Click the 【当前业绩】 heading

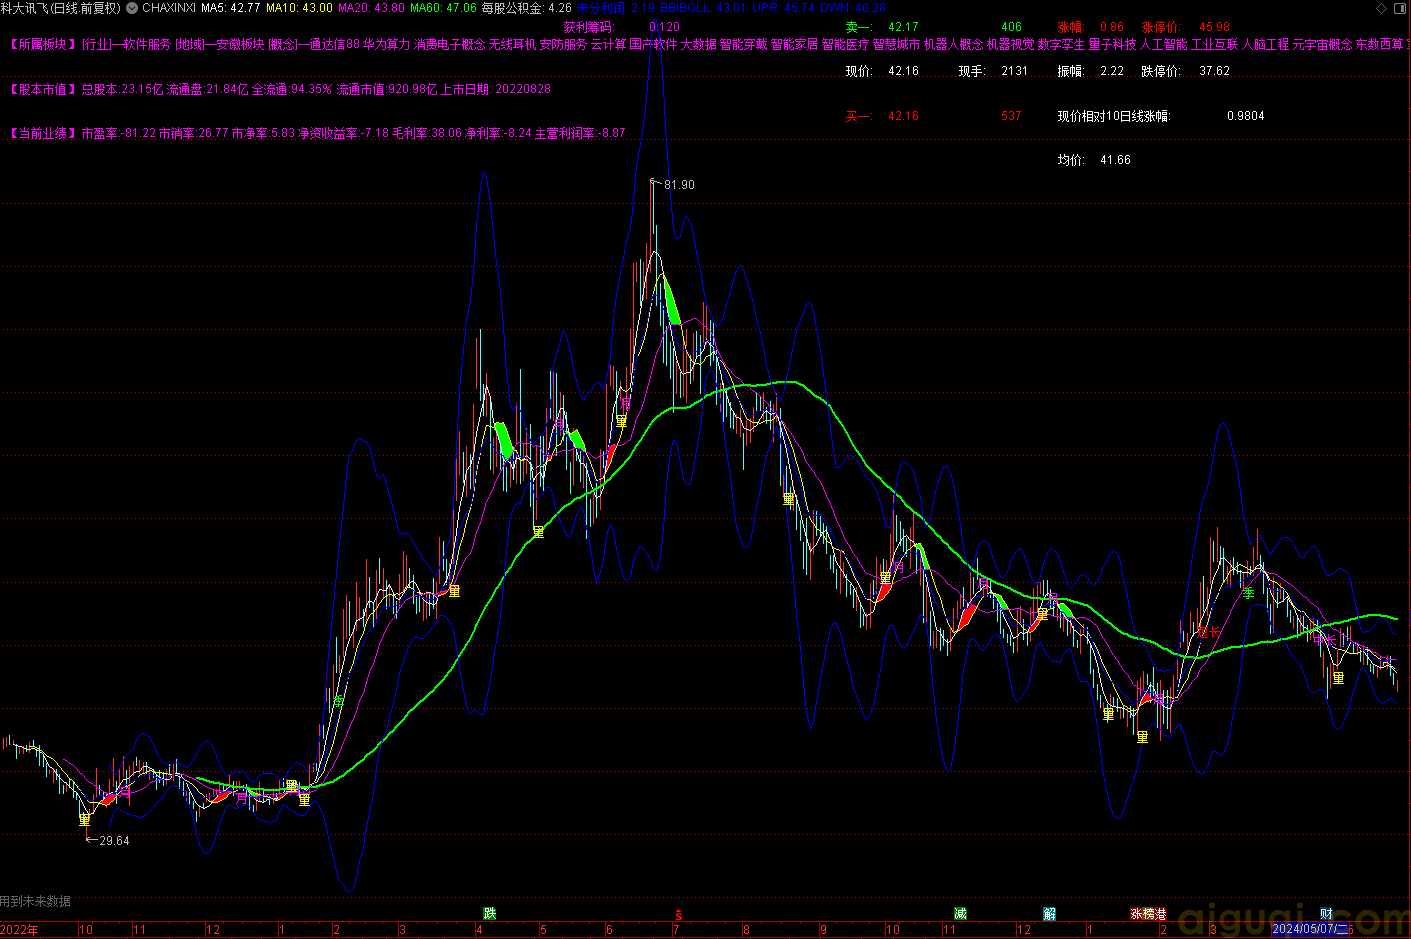43,133
